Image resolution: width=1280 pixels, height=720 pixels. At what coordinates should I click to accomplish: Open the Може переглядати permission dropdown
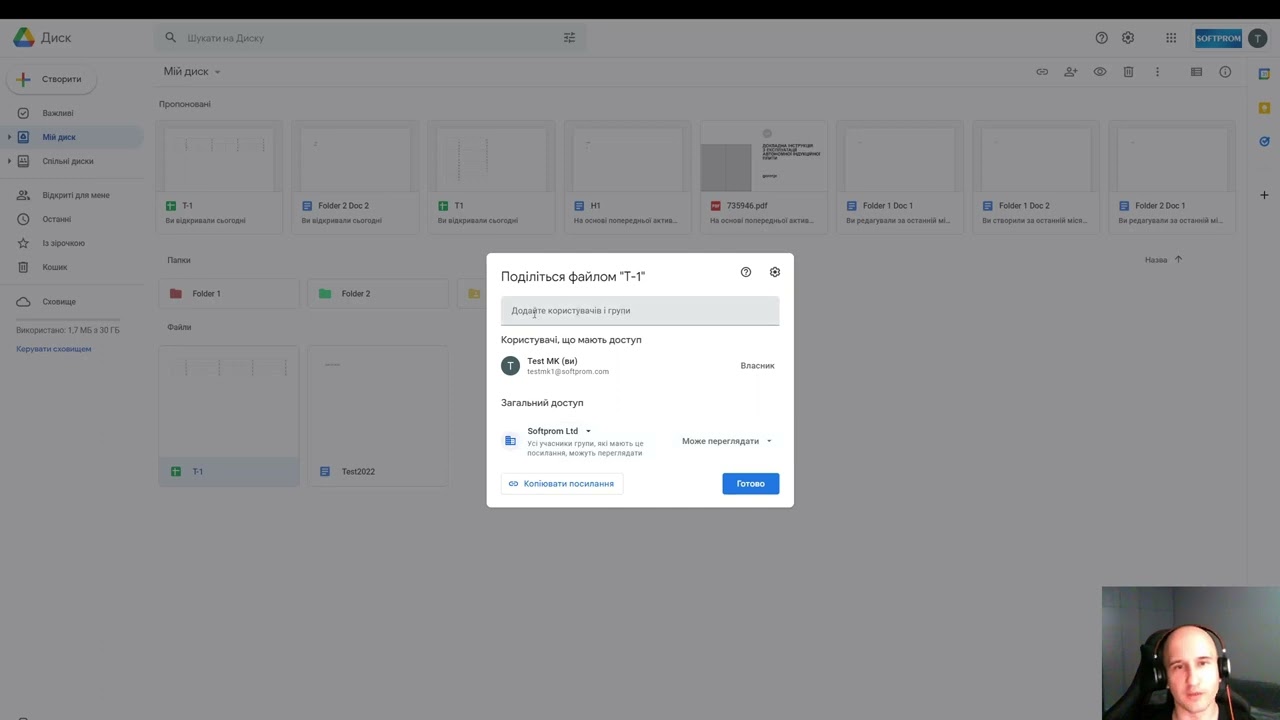point(727,441)
